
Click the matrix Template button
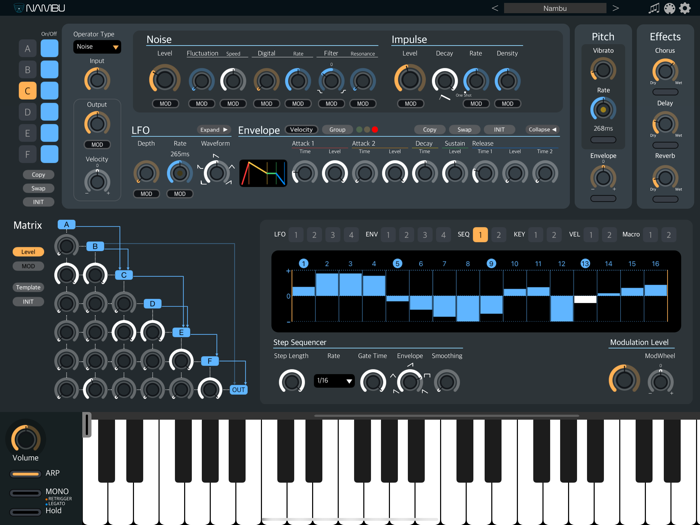pos(28,287)
